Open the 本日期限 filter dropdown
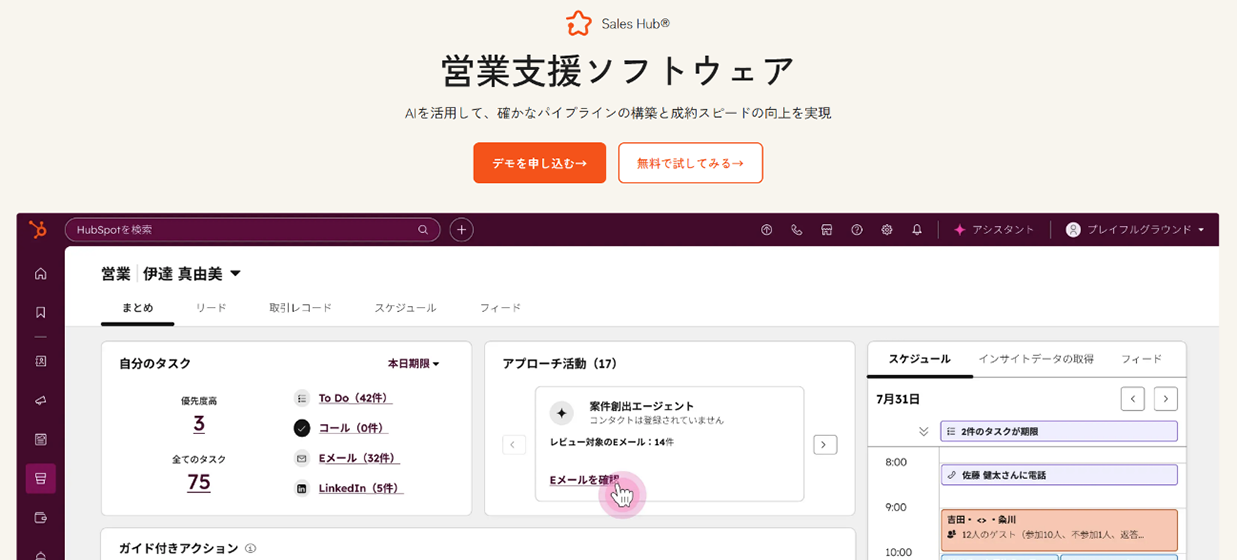This screenshot has width=1237, height=560. point(414,364)
